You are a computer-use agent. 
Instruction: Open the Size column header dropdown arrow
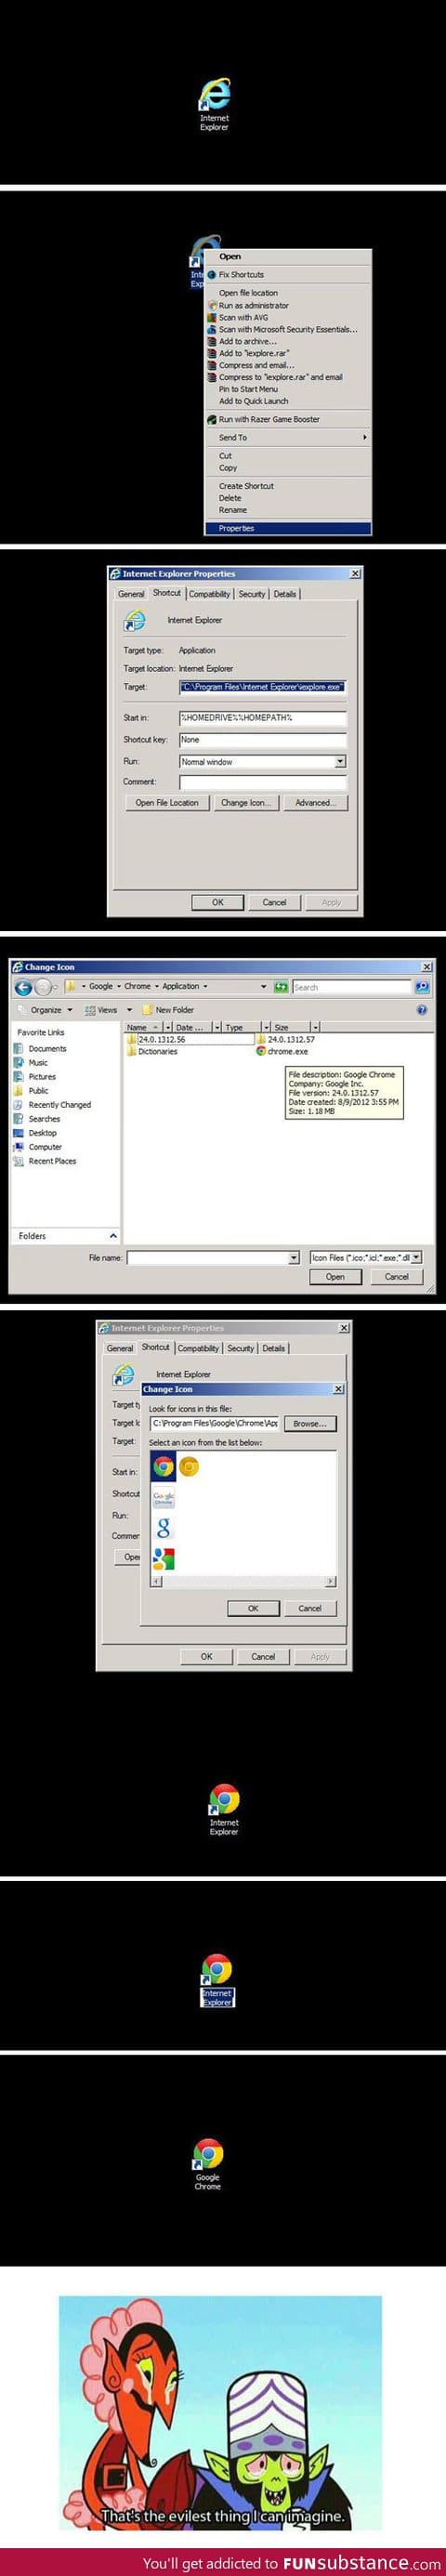pos(315,1027)
